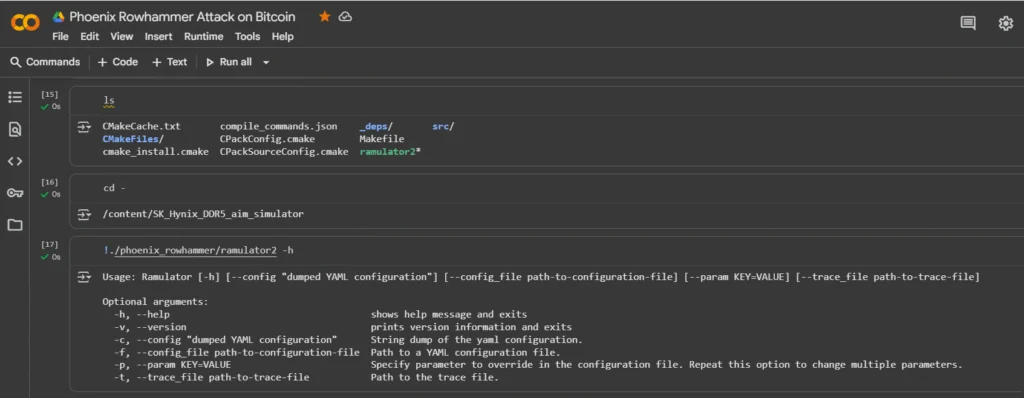The width and height of the screenshot is (1024, 398).
Task: Open the File menu
Action: pos(60,37)
